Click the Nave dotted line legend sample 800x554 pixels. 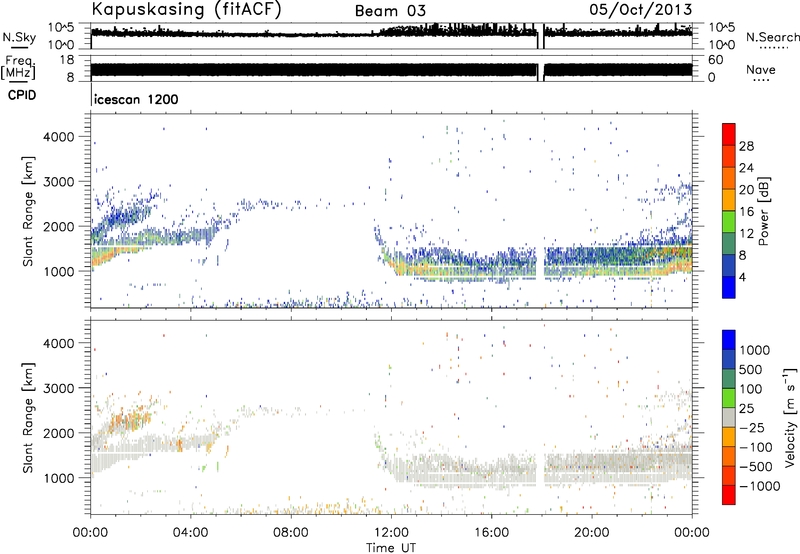[761, 80]
